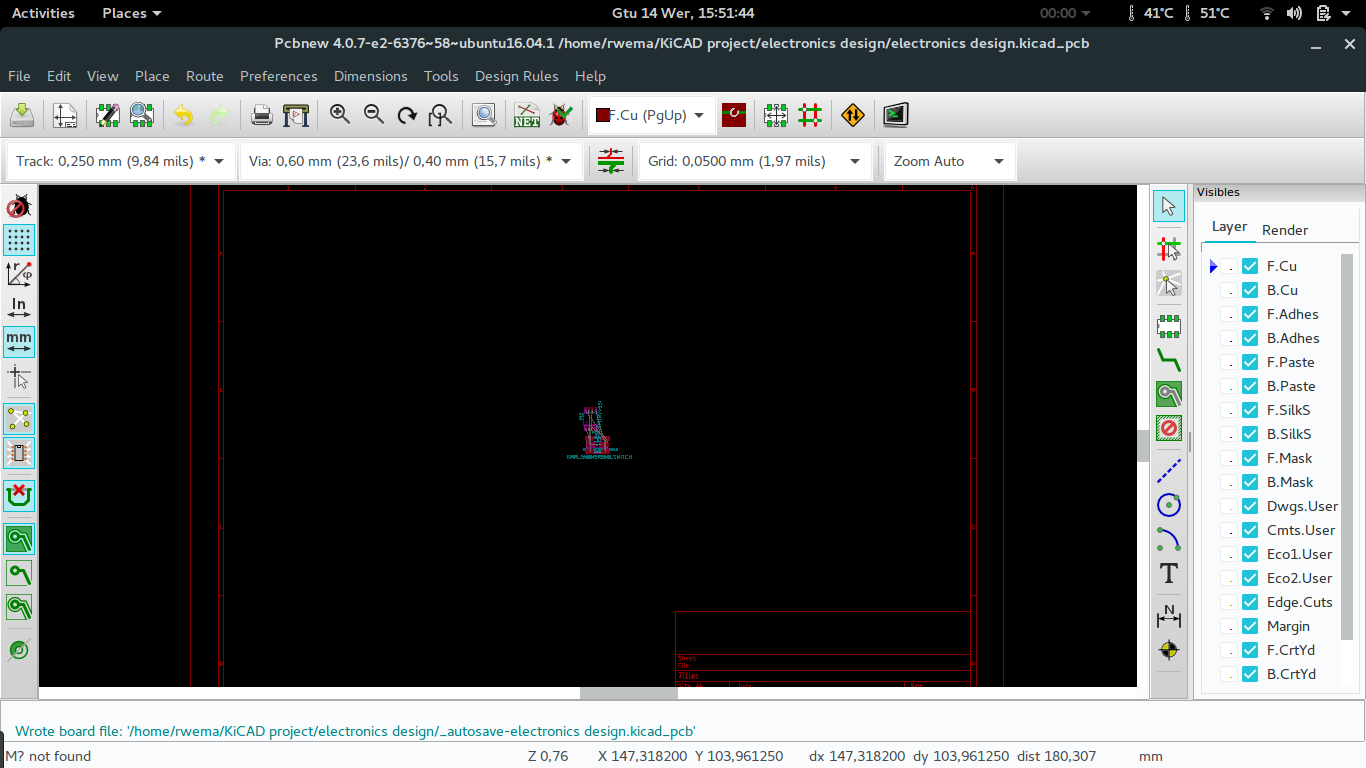Open the active layer dropdown showing F.Cu
Viewport: 1366px width, 768px height.
651,115
